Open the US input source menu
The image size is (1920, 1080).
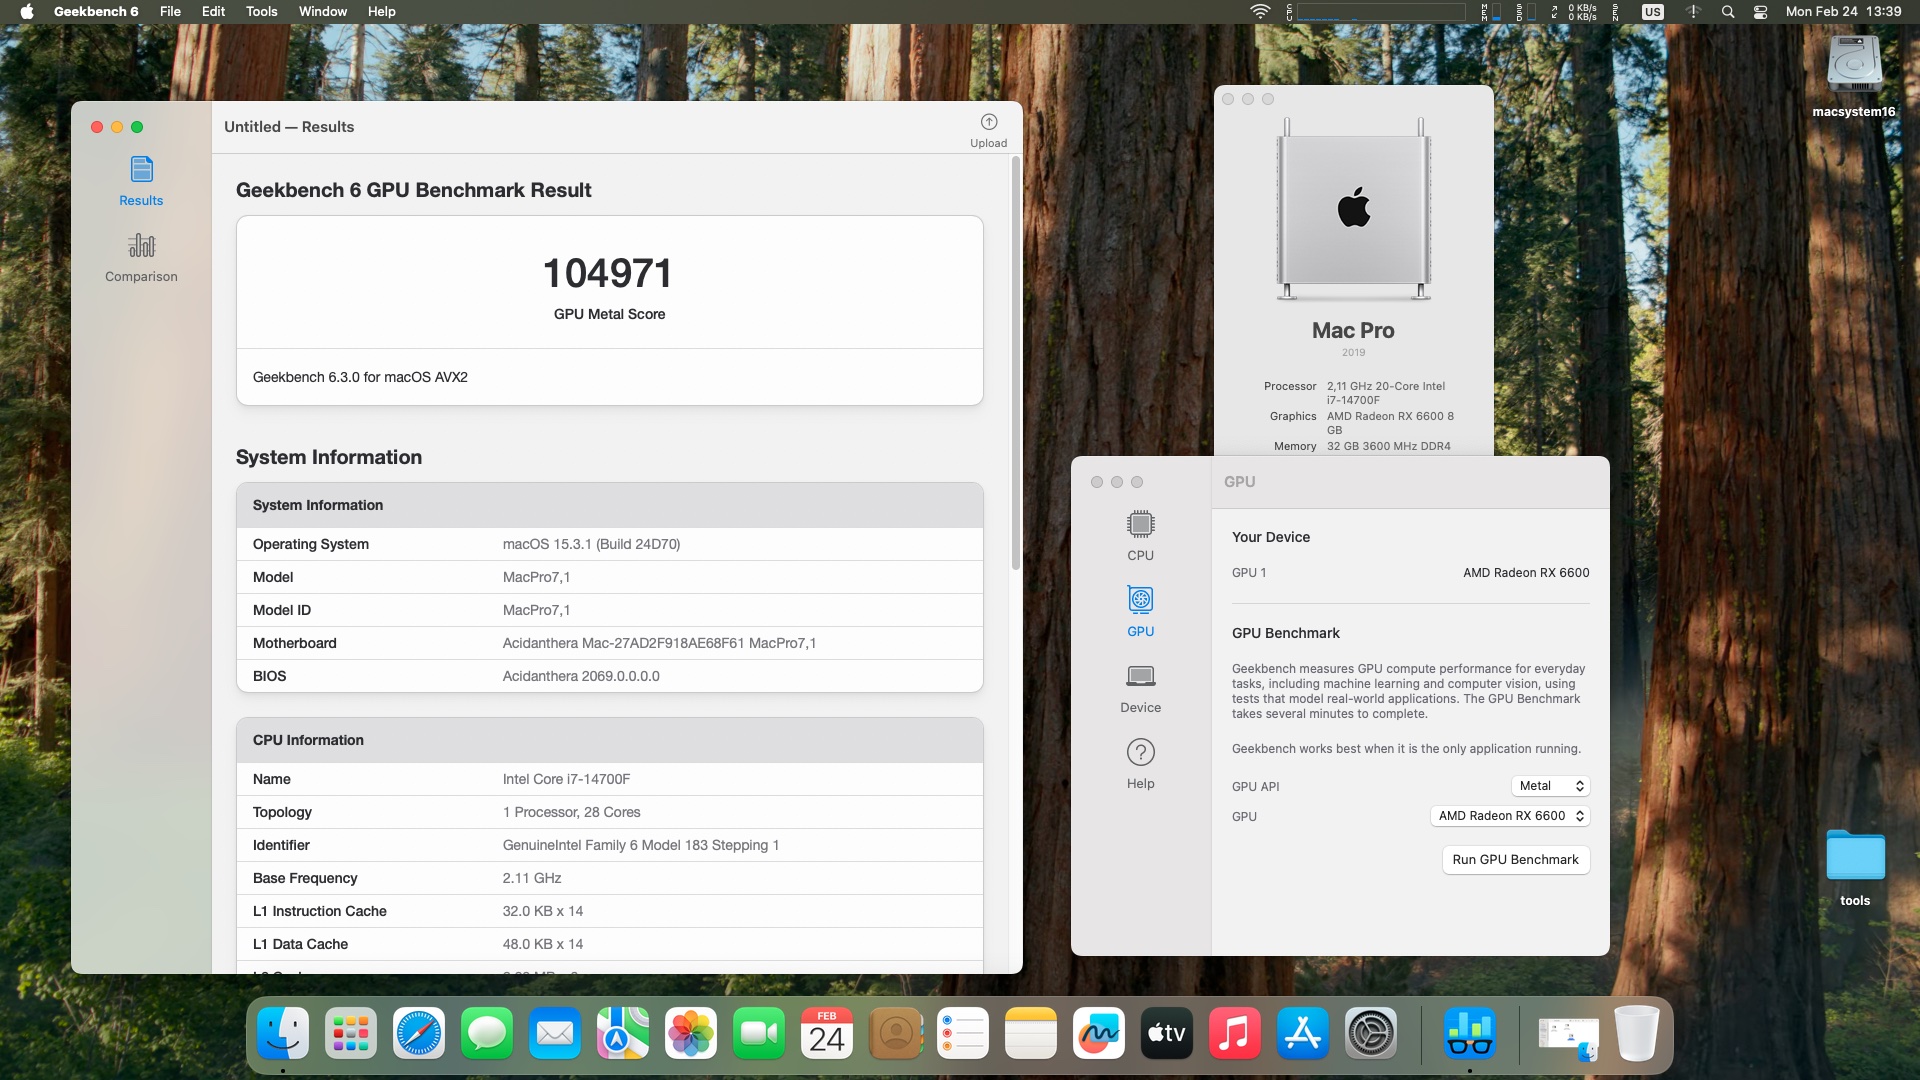[1652, 12]
